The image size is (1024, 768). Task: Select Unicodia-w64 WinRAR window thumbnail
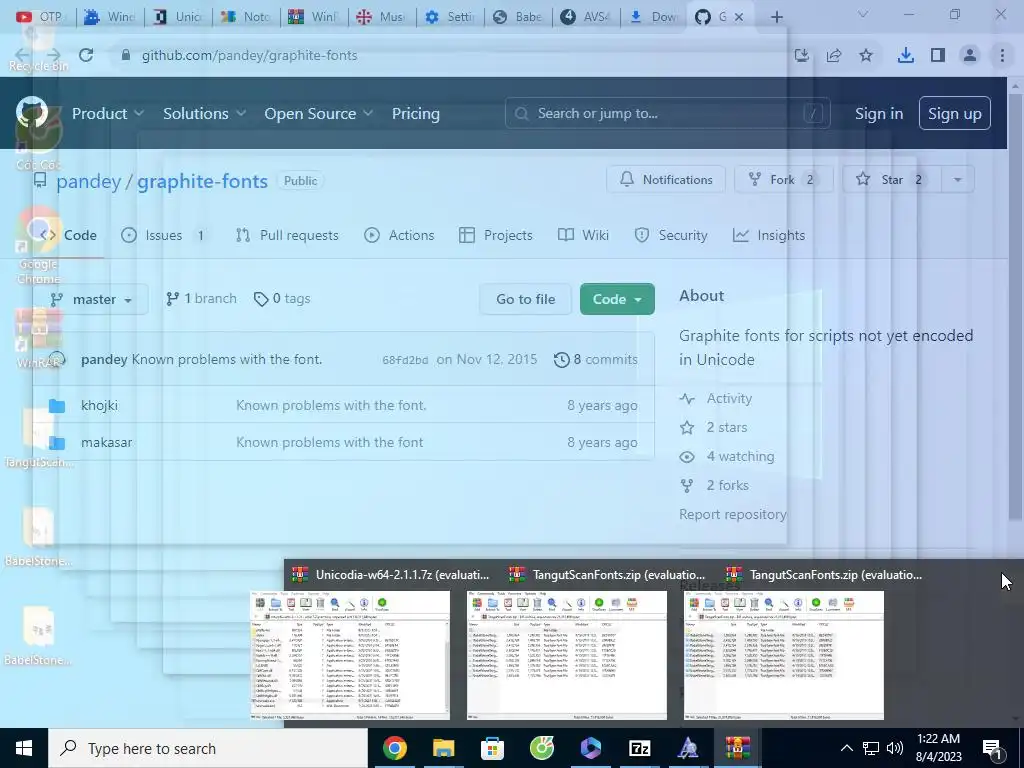(351, 655)
